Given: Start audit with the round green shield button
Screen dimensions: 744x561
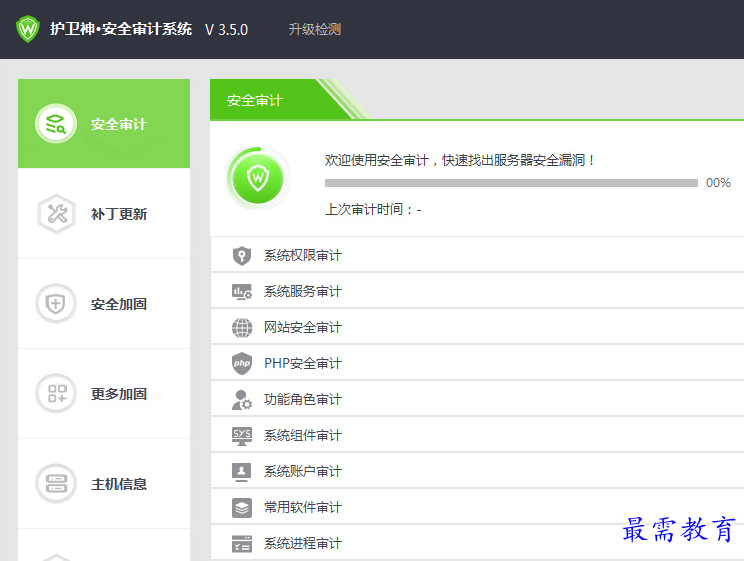Looking at the screenshot, I should 258,178.
